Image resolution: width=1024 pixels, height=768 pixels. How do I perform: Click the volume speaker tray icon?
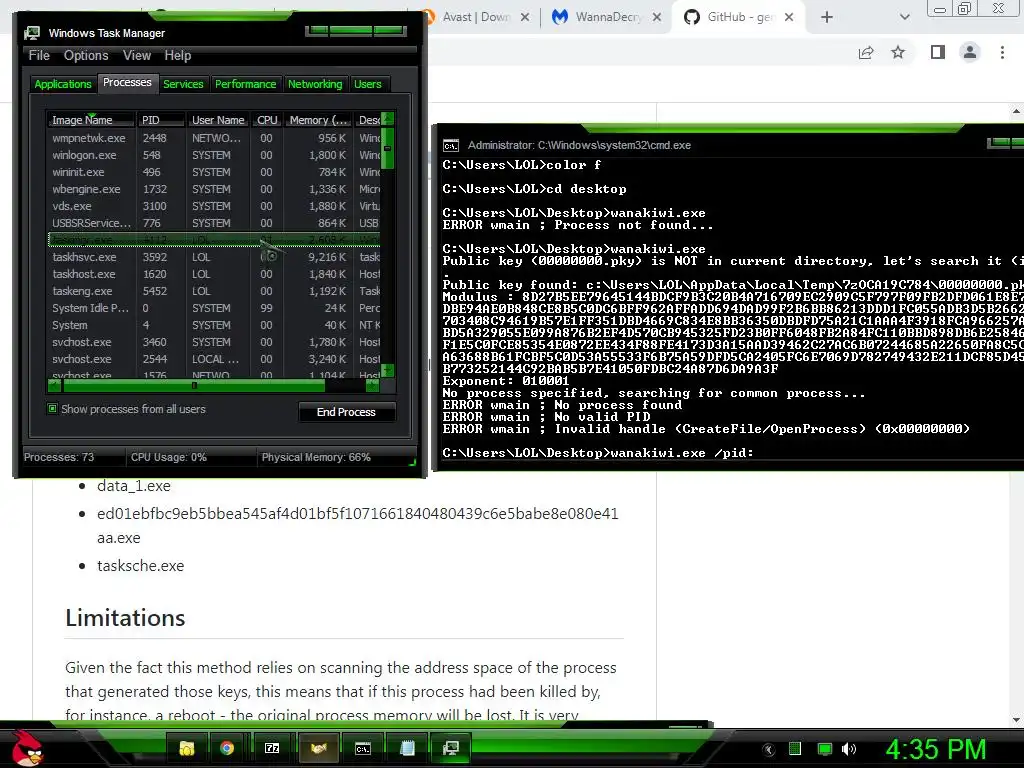click(x=848, y=749)
